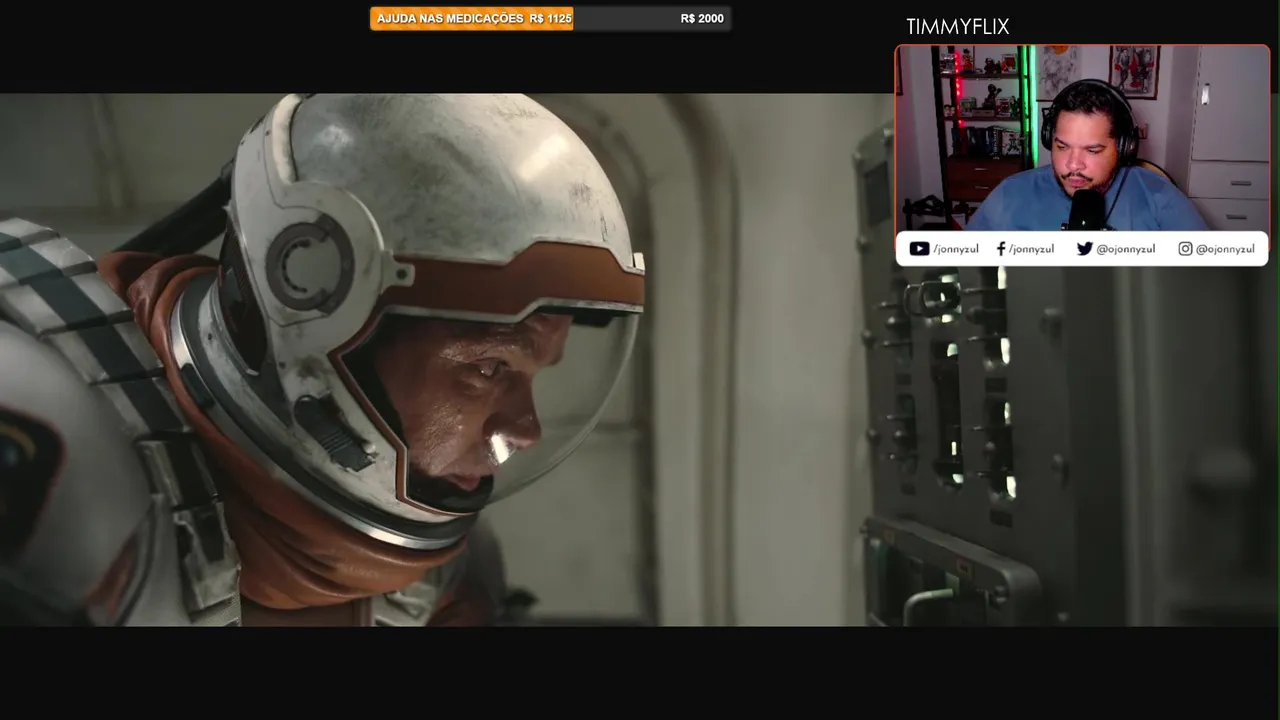Click the TIMMYFLIX title text

click(x=958, y=27)
